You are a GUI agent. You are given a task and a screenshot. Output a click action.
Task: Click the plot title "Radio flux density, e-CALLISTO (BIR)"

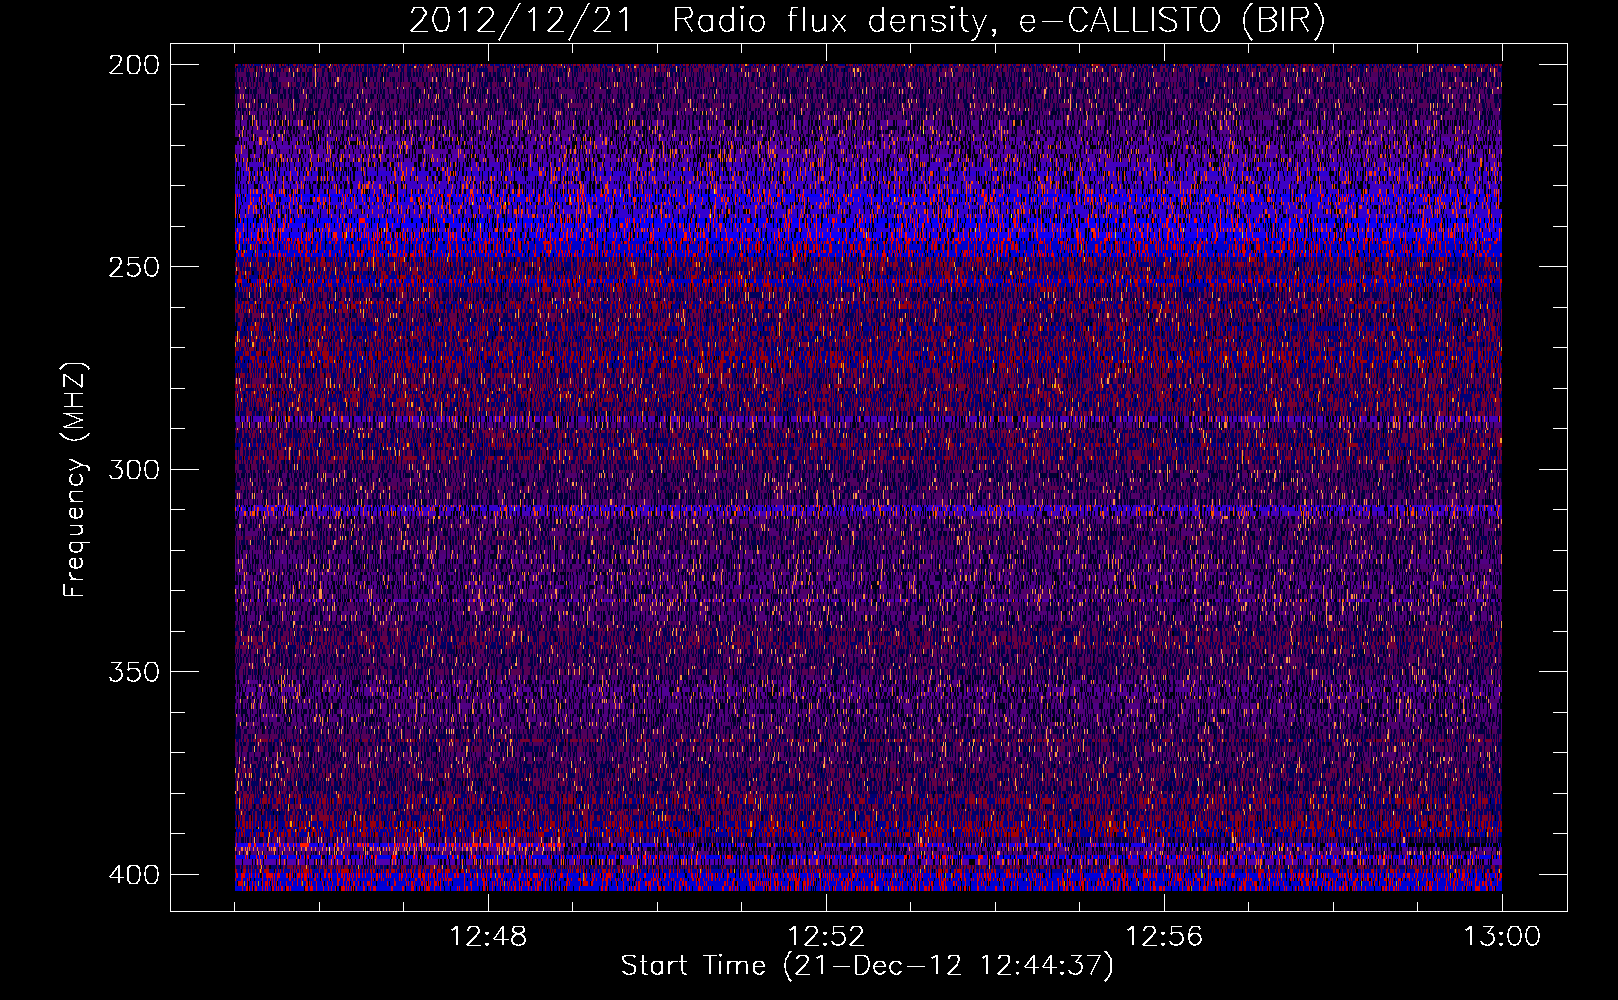click(x=998, y=21)
